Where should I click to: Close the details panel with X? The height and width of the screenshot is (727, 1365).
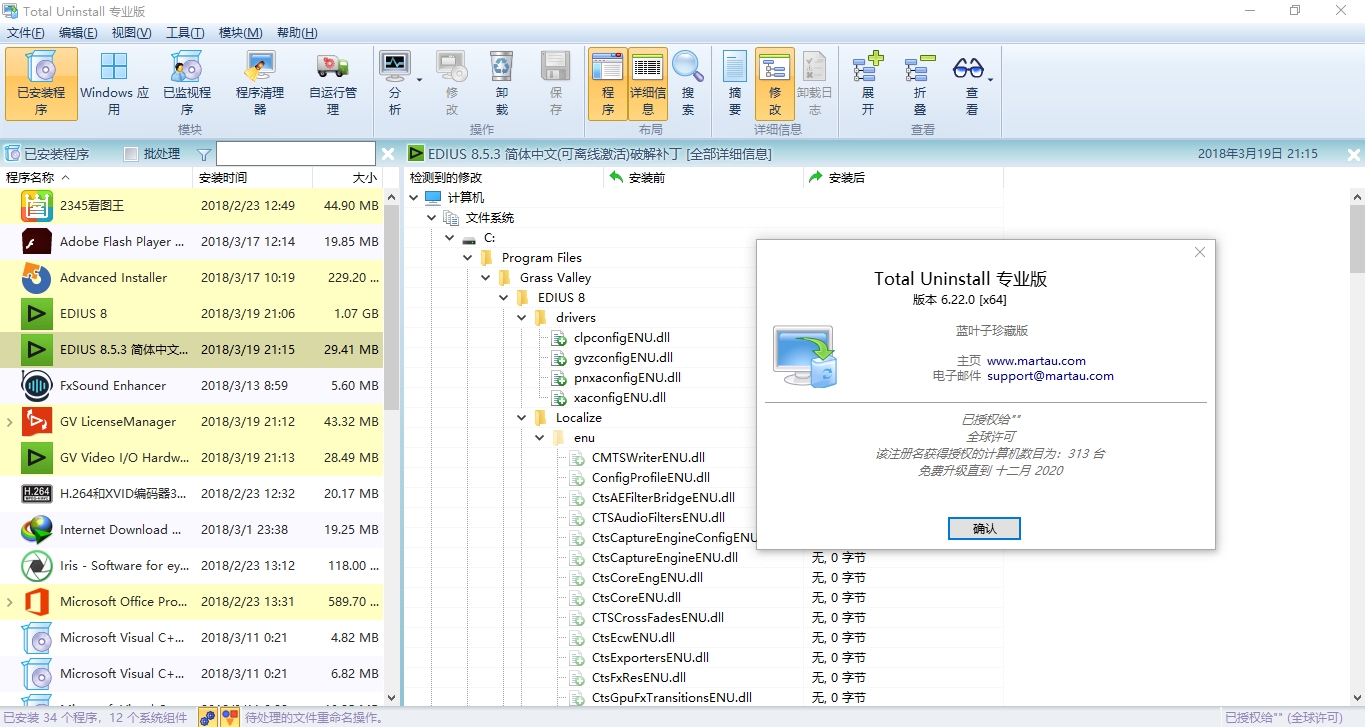pos(1354,154)
